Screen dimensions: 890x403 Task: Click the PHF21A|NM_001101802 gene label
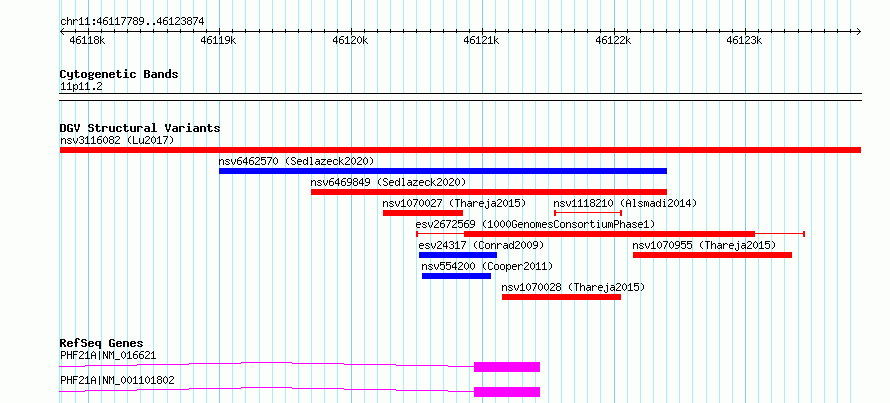pyautogui.click(x=117, y=380)
